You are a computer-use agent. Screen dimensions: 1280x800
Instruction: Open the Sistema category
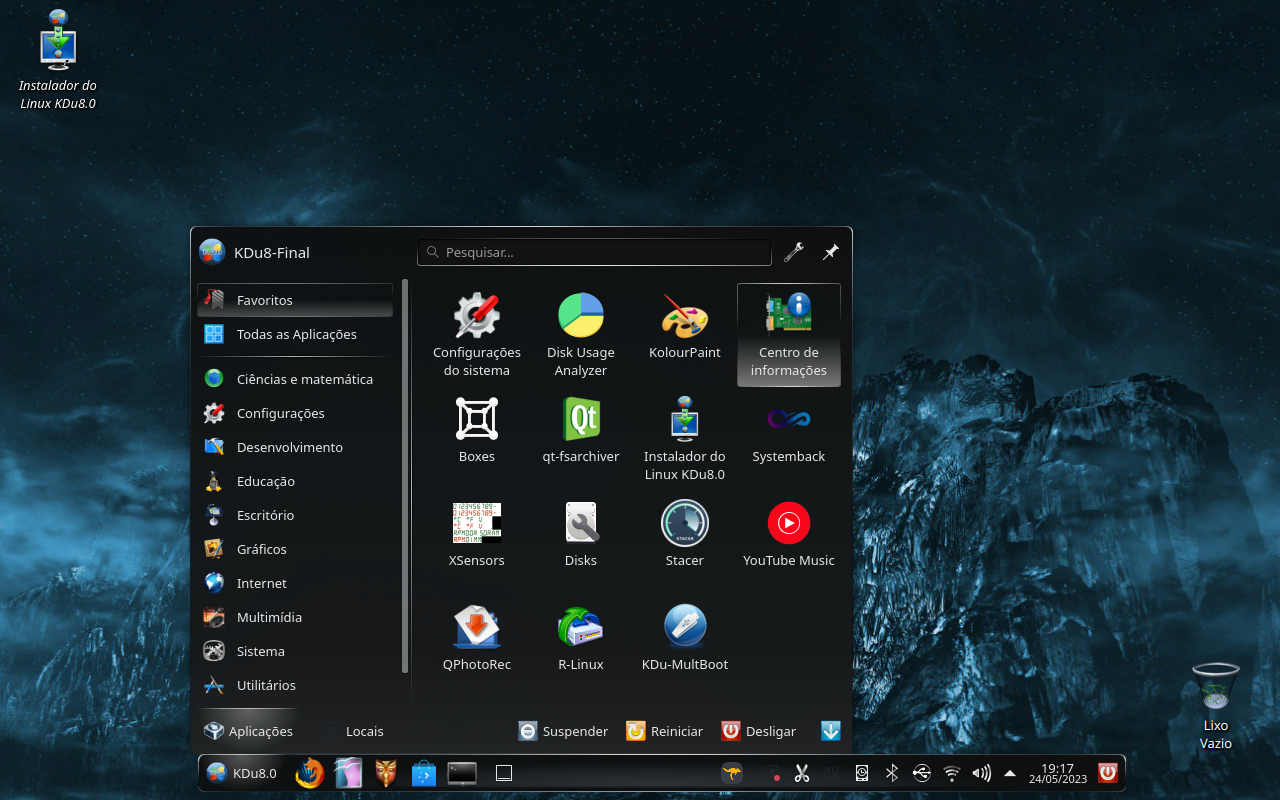click(295, 651)
